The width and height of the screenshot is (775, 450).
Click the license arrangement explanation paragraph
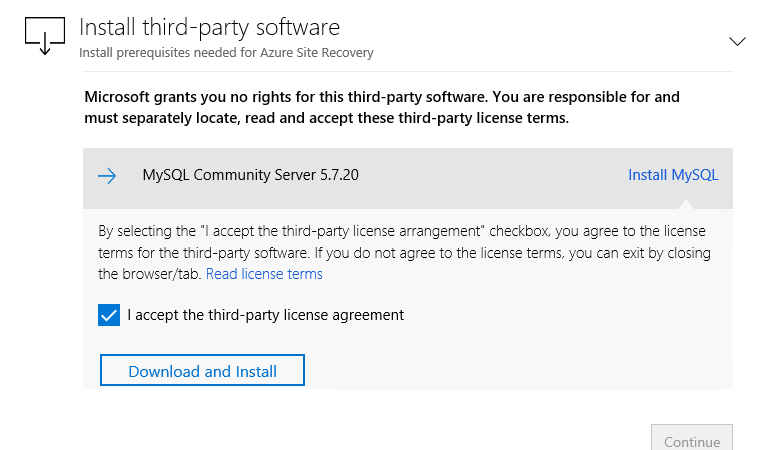click(x=404, y=252)
